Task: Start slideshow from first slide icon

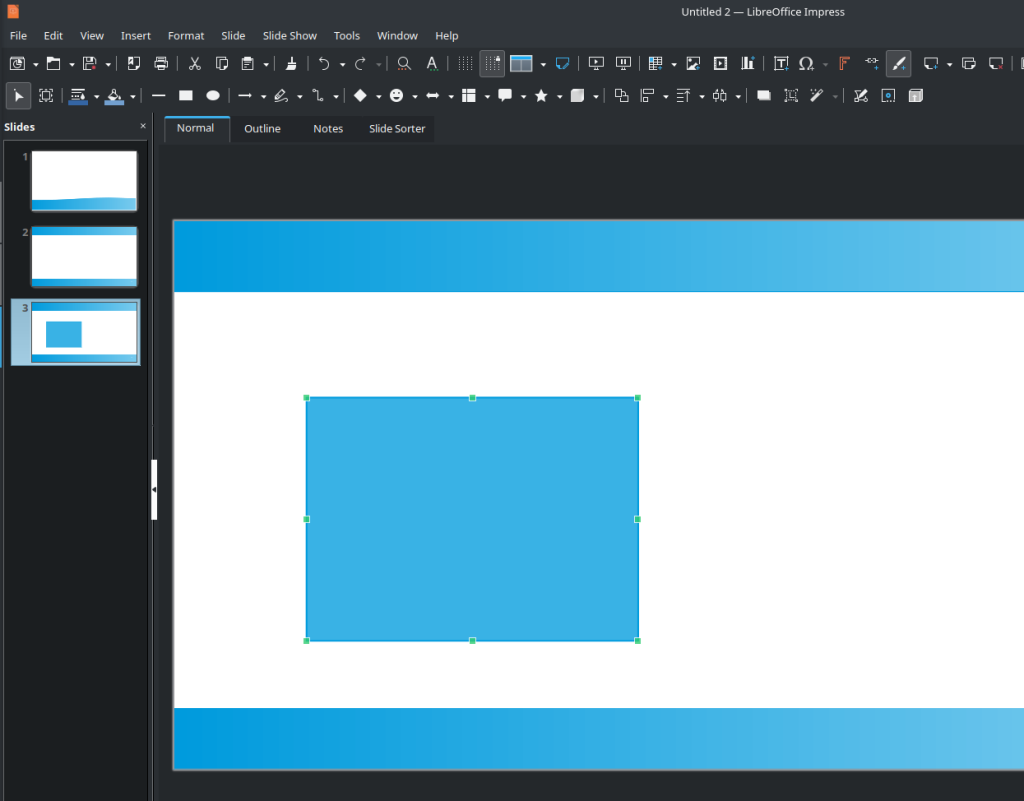Action: coord(596,64)
